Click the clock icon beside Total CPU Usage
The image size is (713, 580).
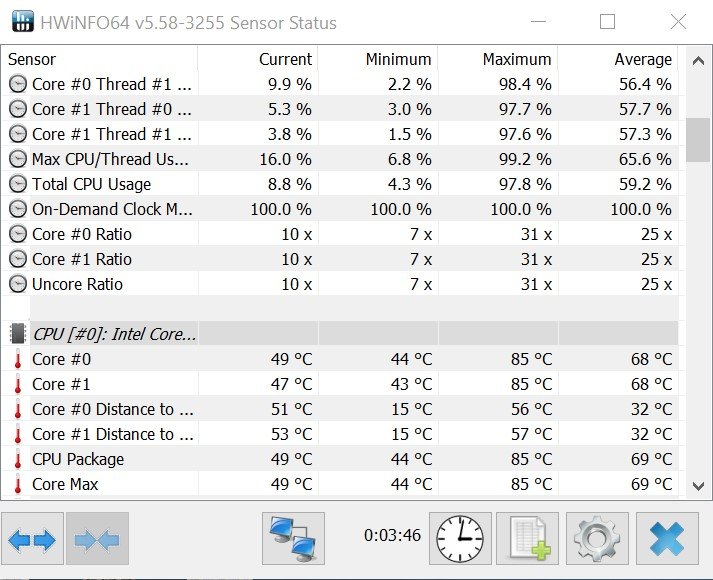[18, 184]
